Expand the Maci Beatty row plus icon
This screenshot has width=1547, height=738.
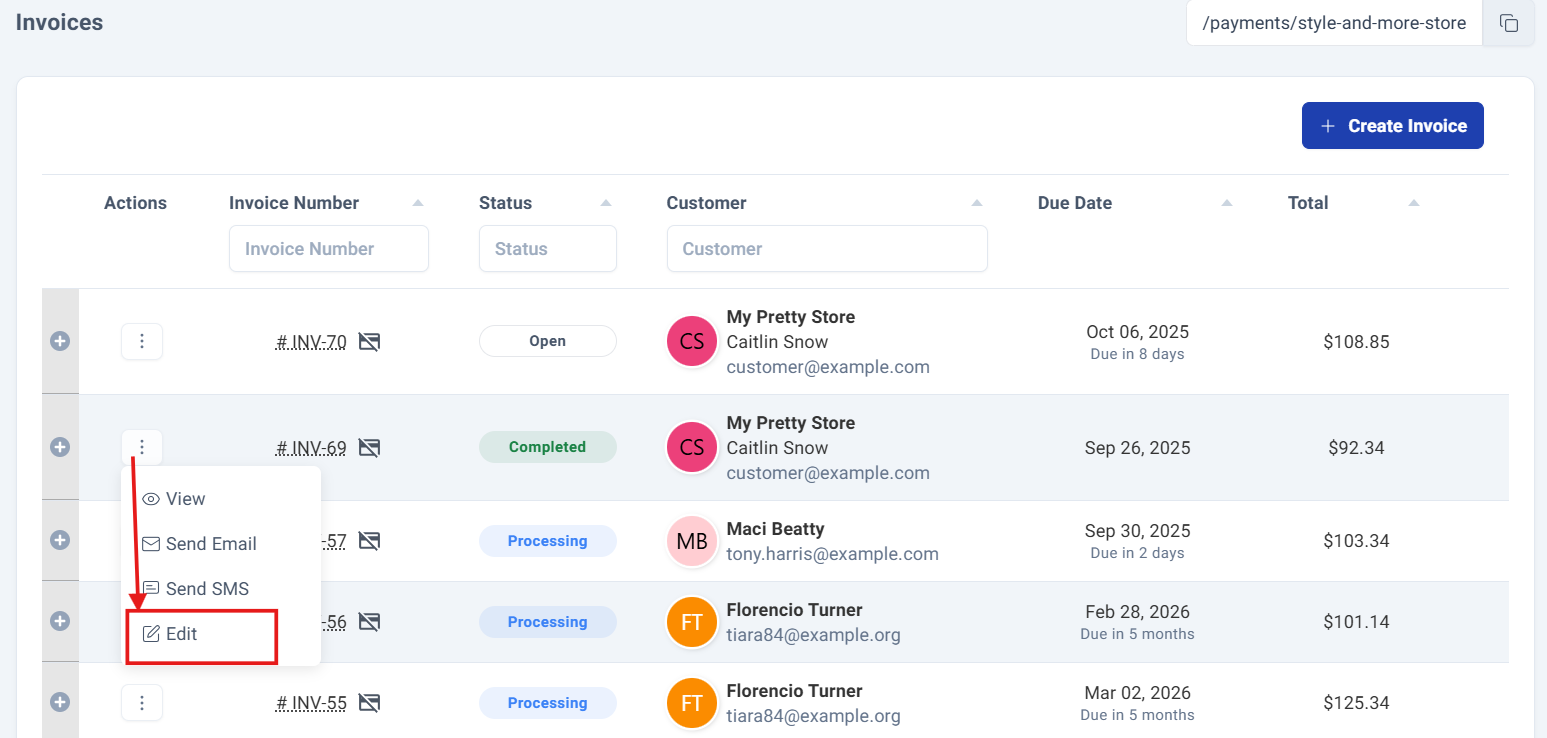point(60,541)
